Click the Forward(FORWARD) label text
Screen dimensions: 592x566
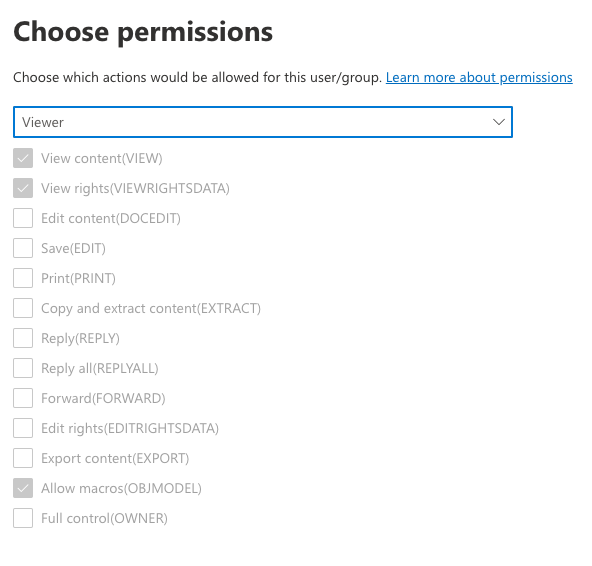pyautogui.click(x=103, y=398)
